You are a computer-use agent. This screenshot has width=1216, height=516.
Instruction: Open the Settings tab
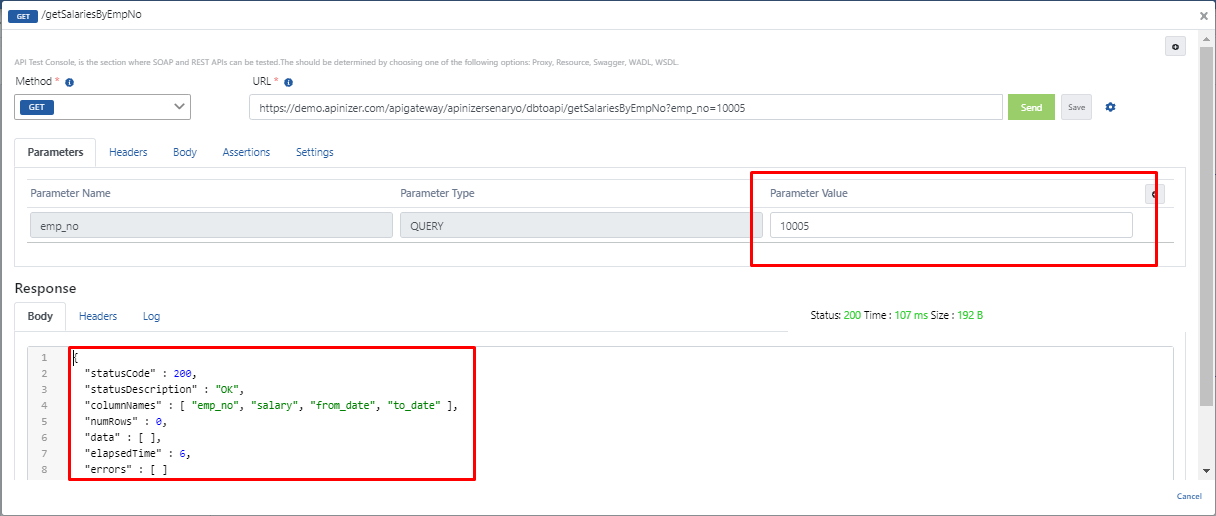tap(315, 152)
